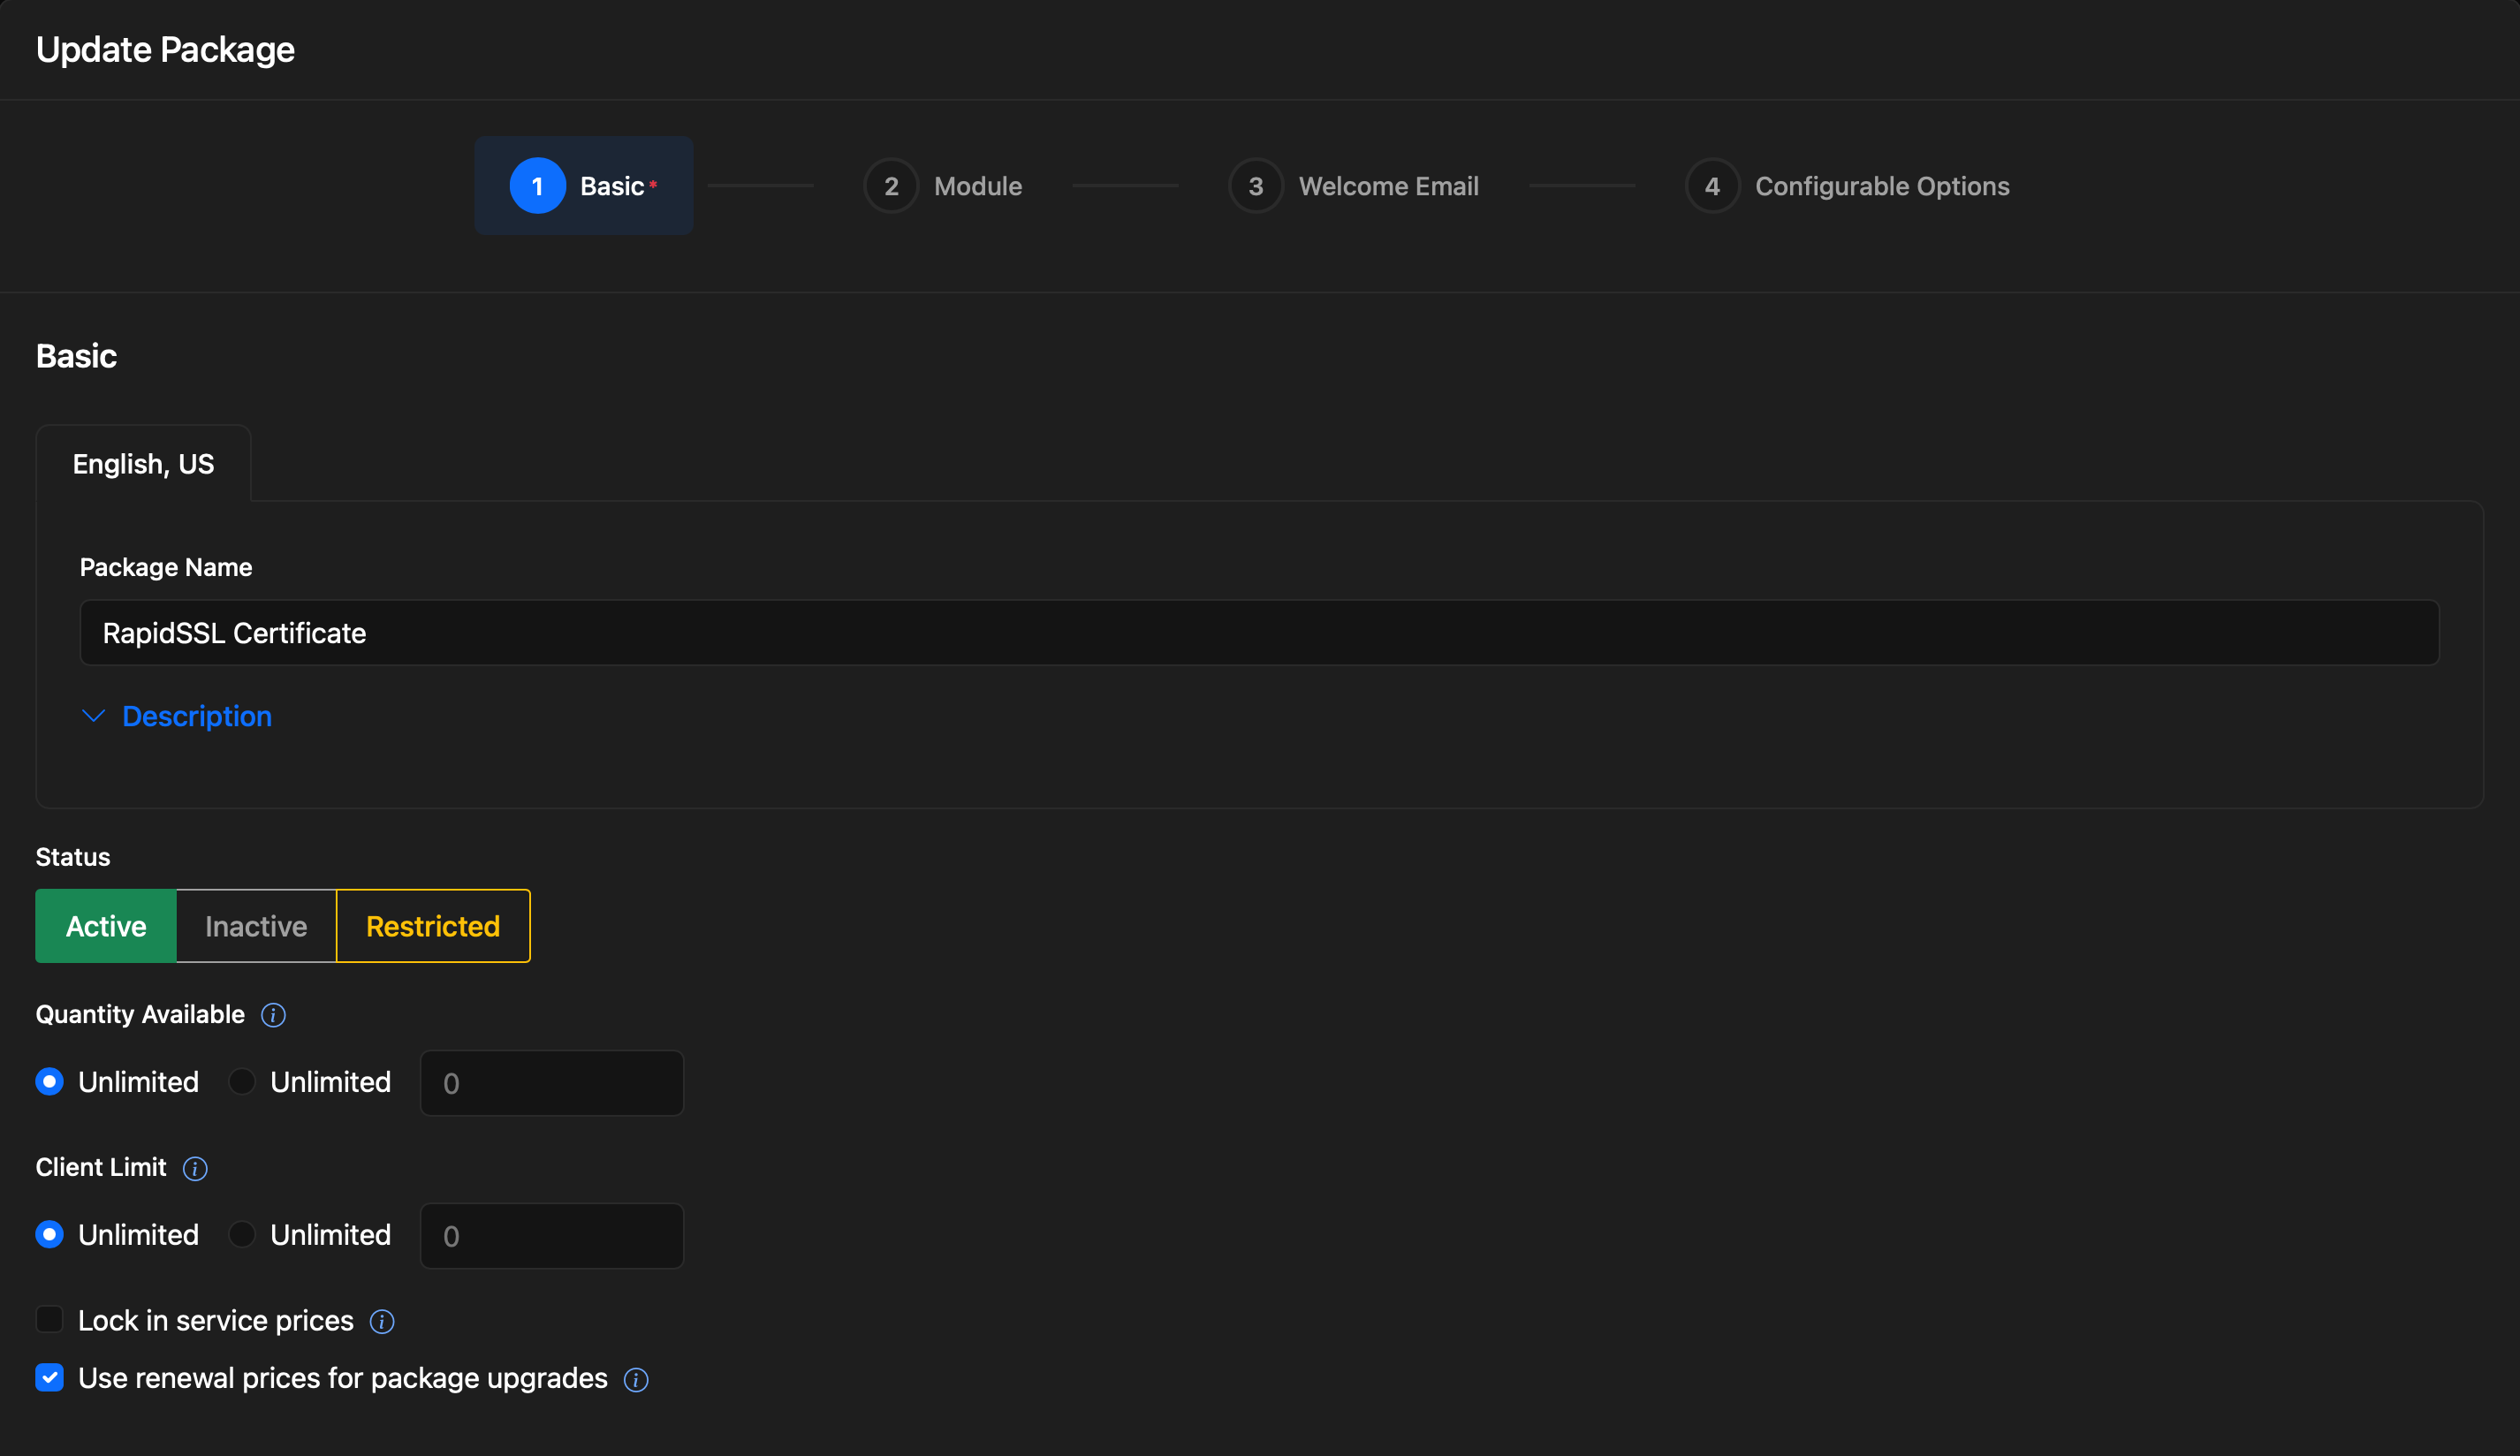Click the step 2 number circle
The height and width of the screenshot is (1456, 2520).
(x=891, y=186)
